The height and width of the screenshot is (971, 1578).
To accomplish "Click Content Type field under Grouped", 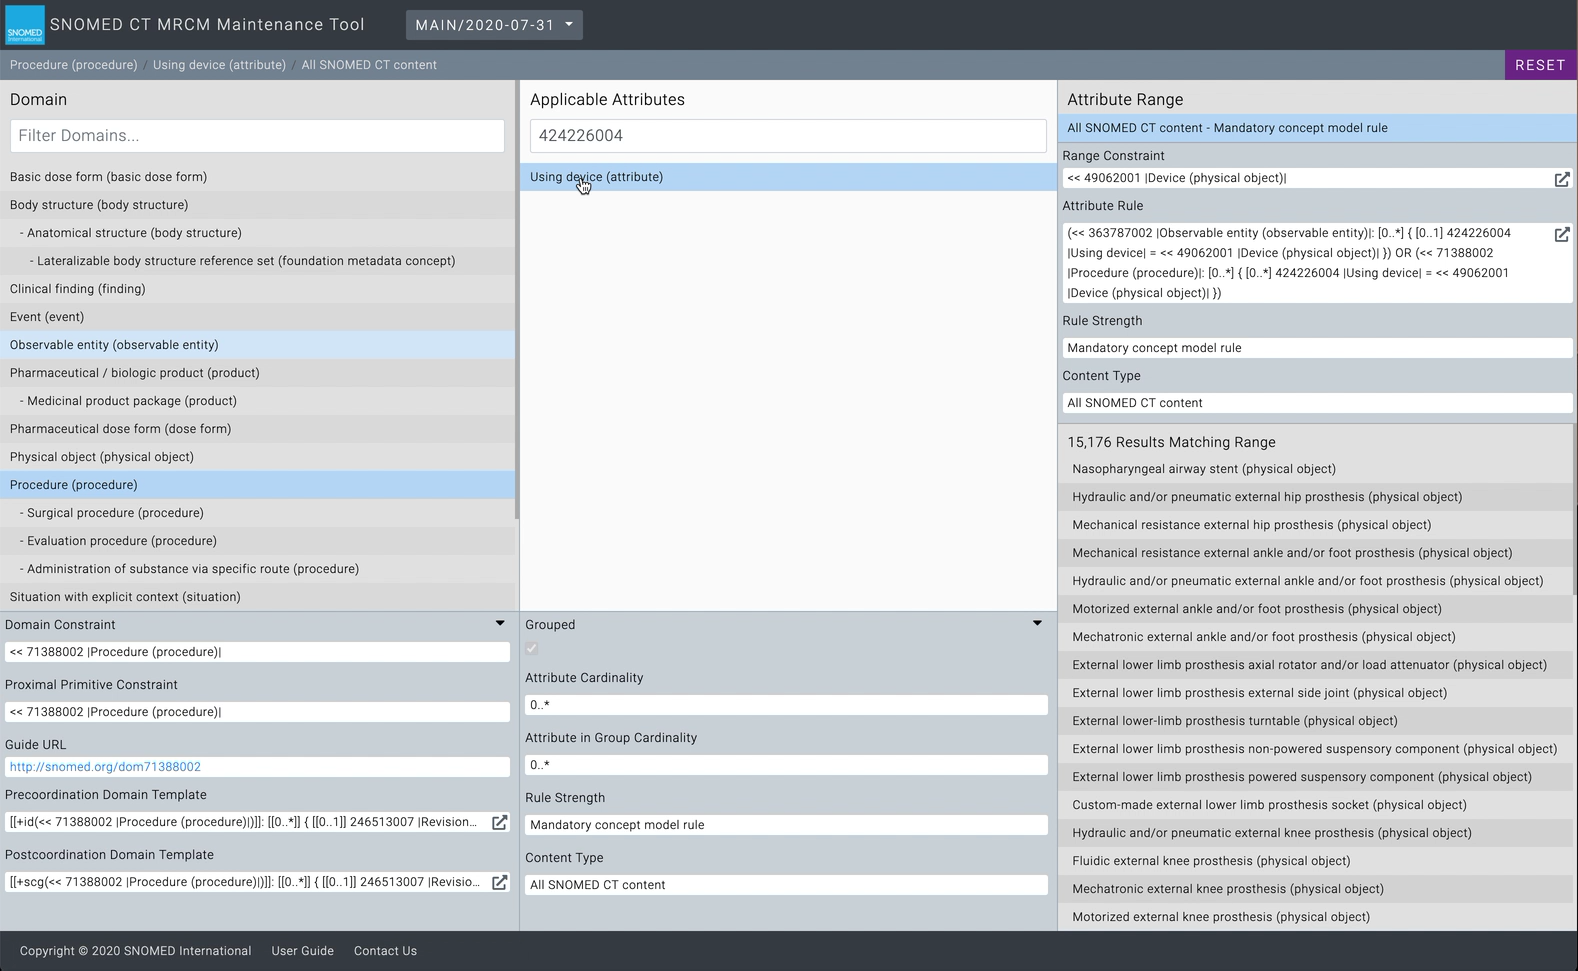I will (x=786, y=885).
